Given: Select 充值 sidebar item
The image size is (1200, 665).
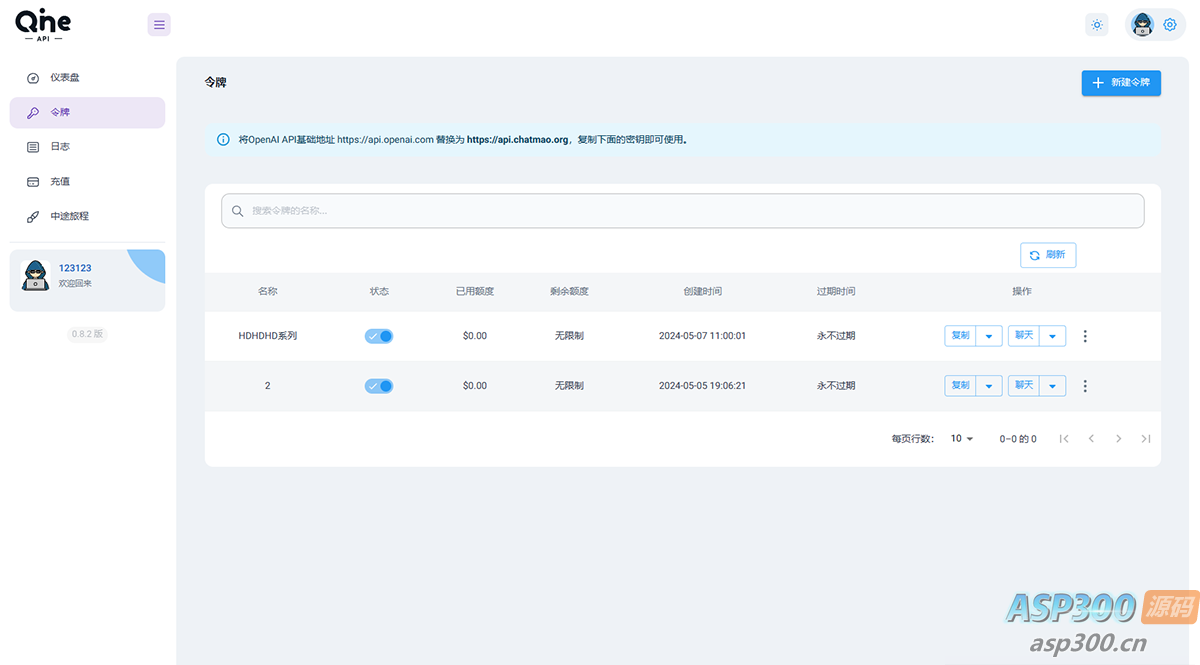Looking at the screenshot, I should (60, 182).
